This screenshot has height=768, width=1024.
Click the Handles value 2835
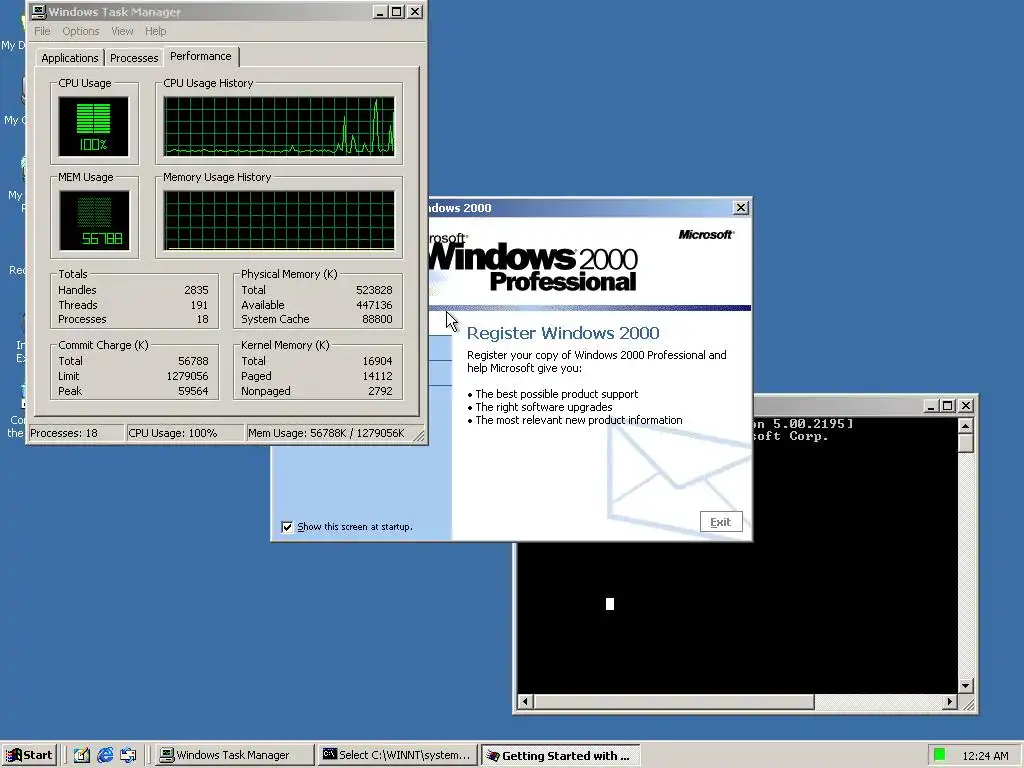click(196, 290)
